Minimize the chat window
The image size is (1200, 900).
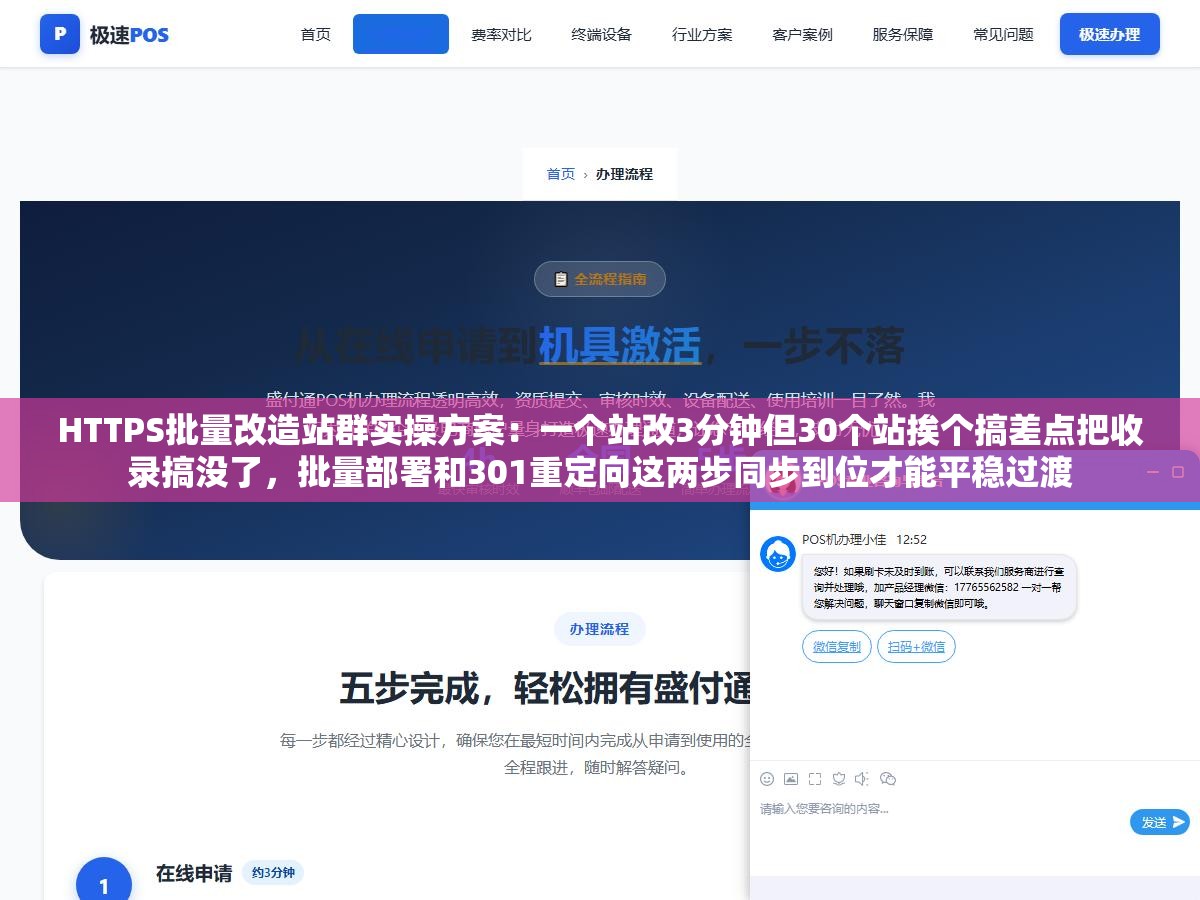coord(1154,471)
